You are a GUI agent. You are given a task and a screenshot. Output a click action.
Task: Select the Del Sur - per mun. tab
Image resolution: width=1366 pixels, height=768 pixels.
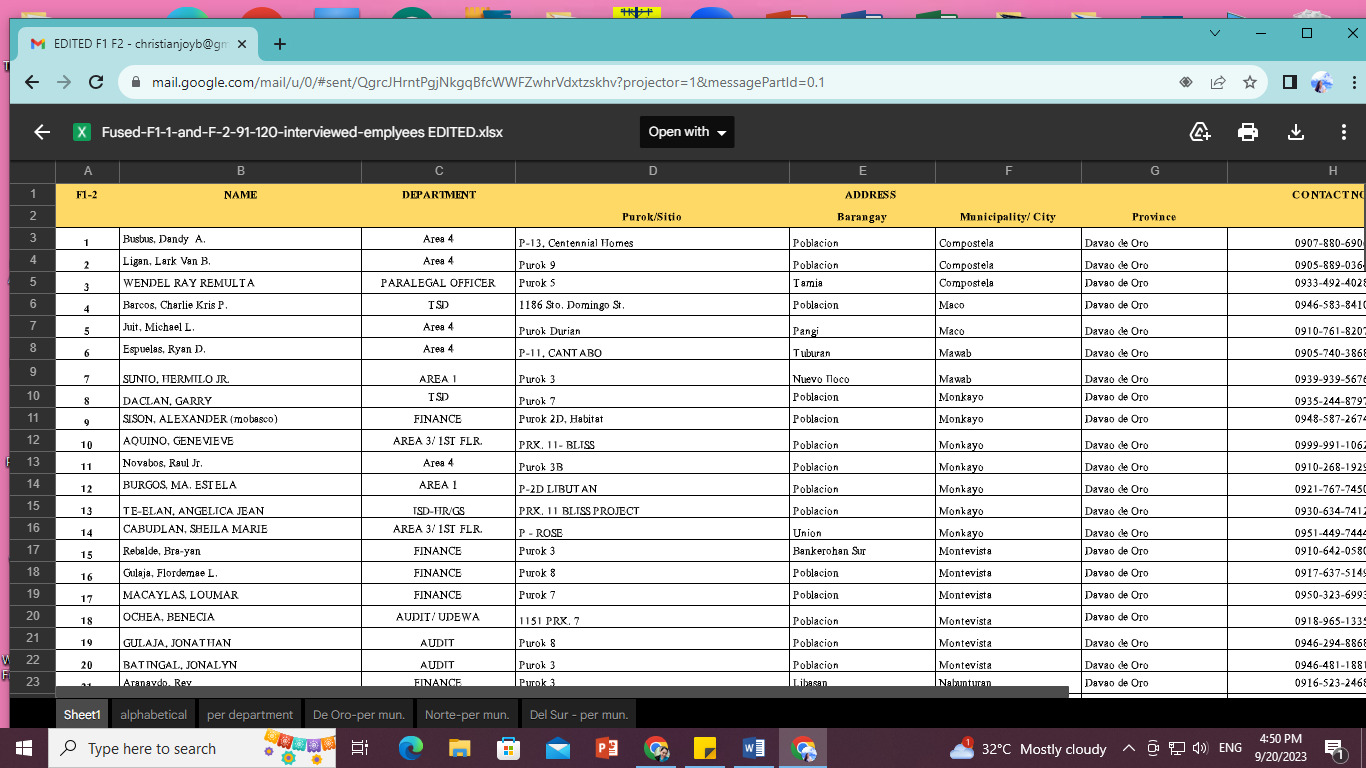579,714
